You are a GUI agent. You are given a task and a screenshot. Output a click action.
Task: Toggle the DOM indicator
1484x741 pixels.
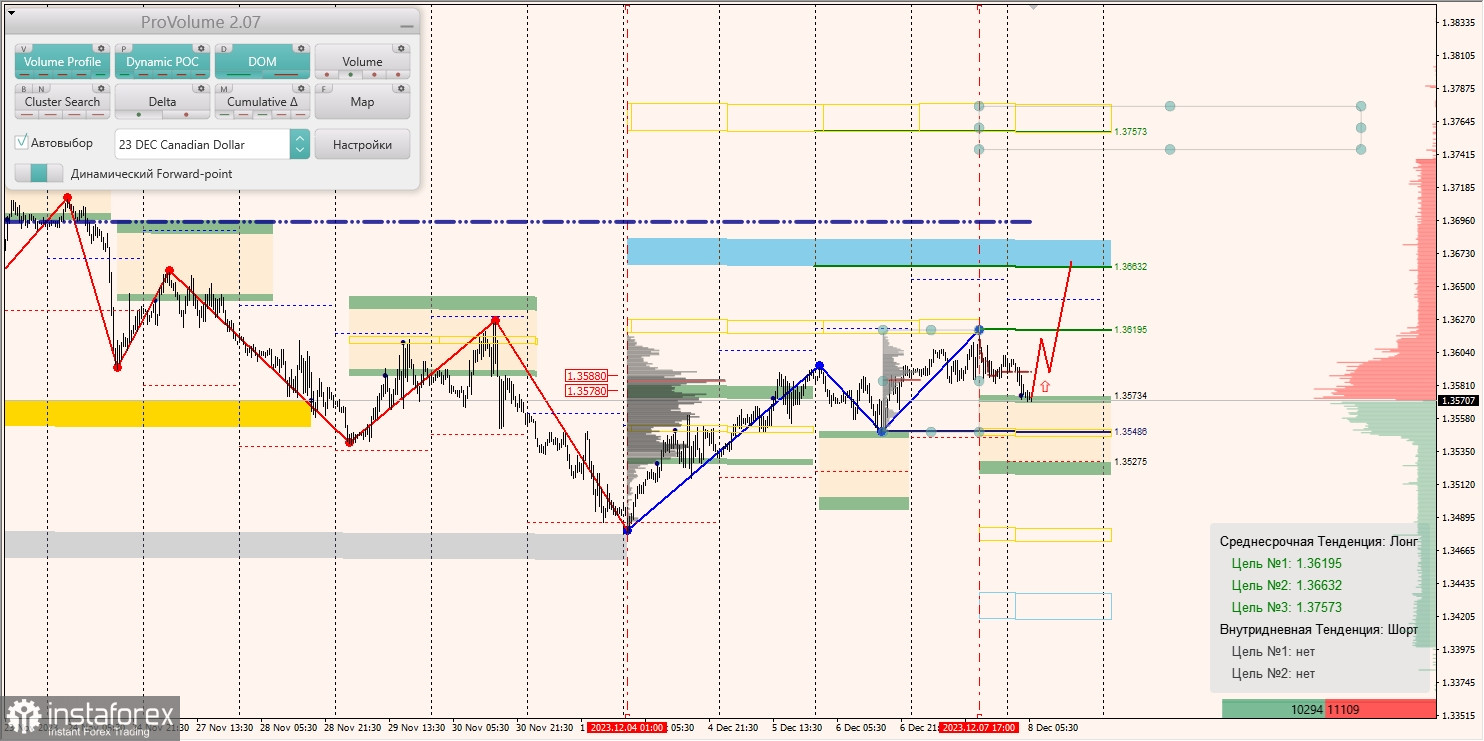tap(262, 62)
